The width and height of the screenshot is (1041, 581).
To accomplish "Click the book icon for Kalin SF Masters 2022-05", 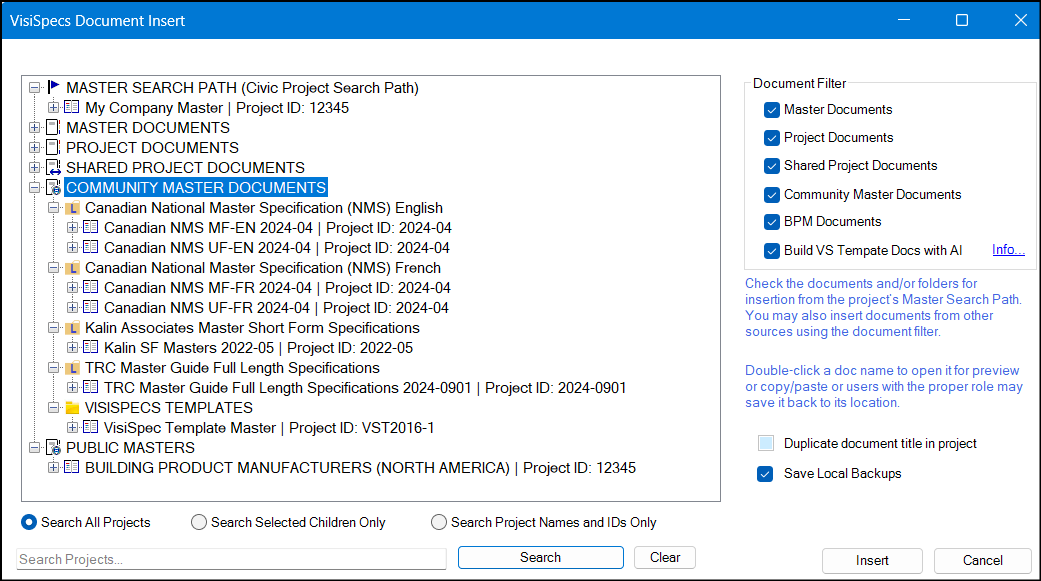I will coord(91,348).
